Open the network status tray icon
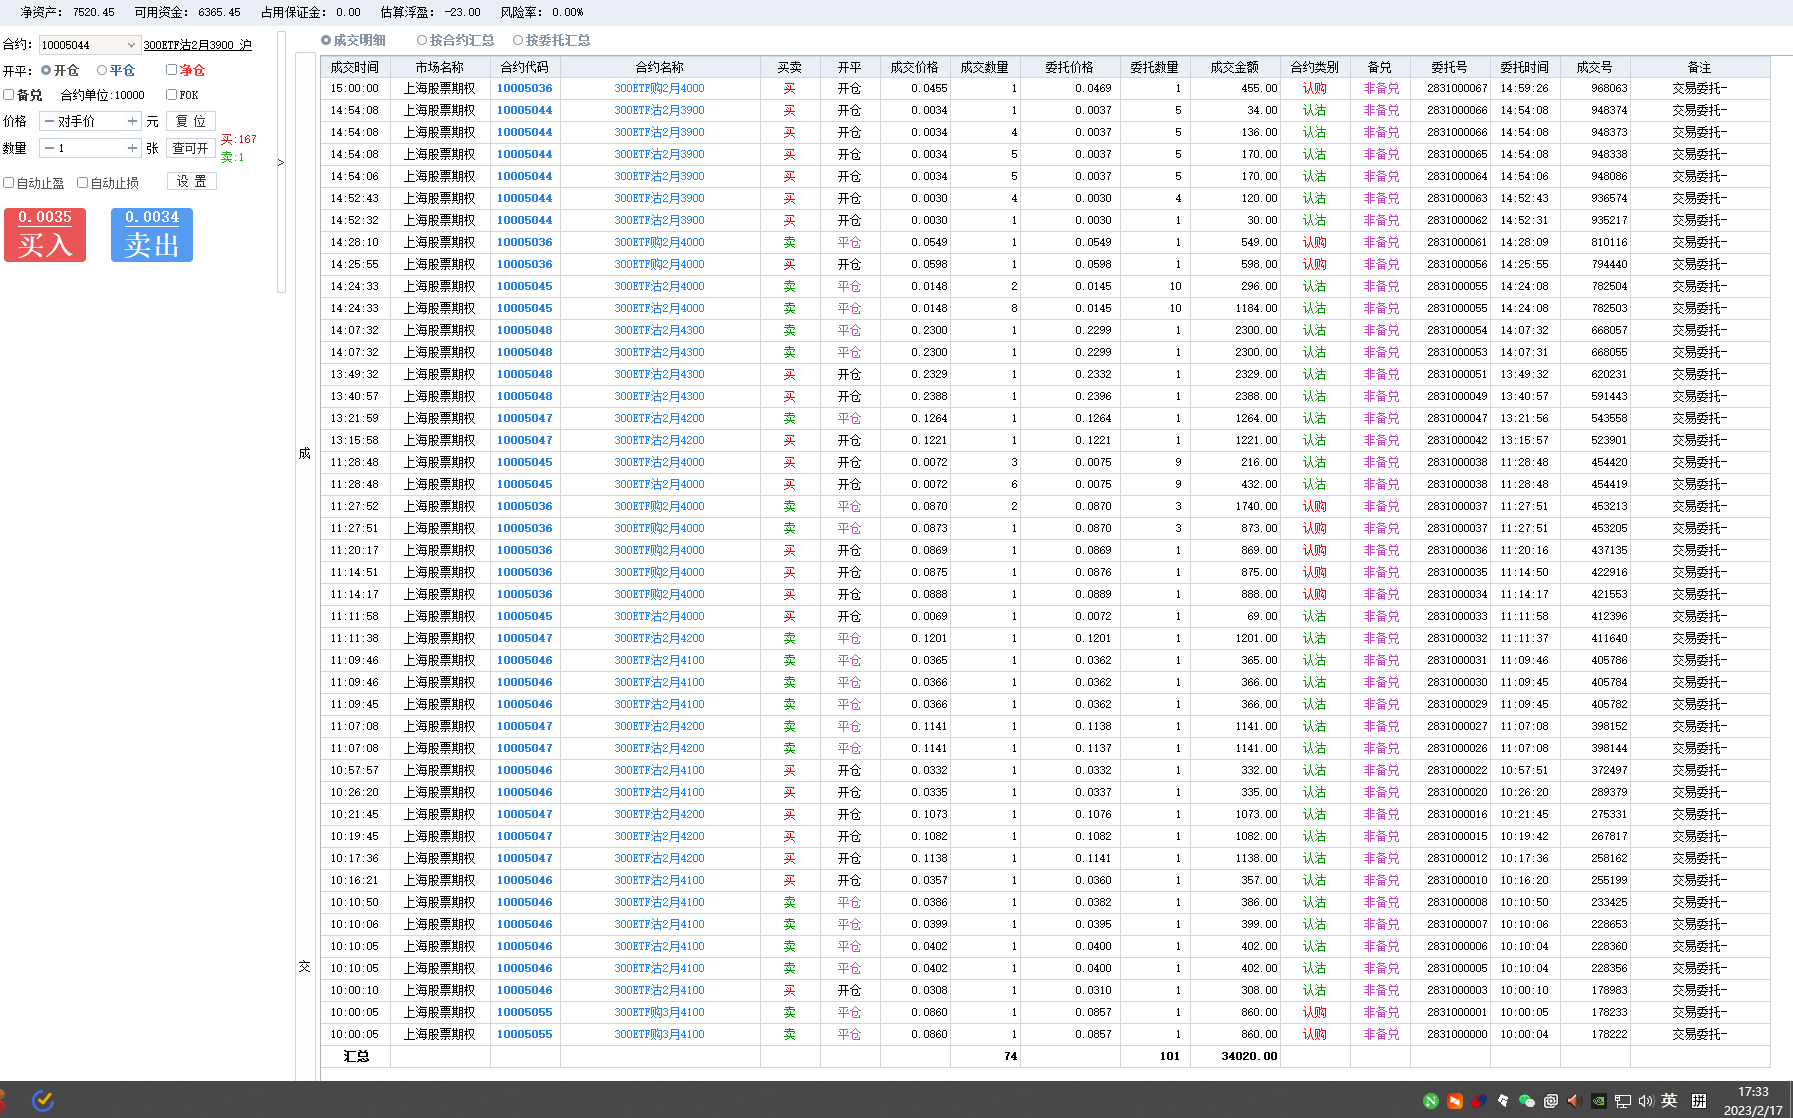 click(1622, 1101)
